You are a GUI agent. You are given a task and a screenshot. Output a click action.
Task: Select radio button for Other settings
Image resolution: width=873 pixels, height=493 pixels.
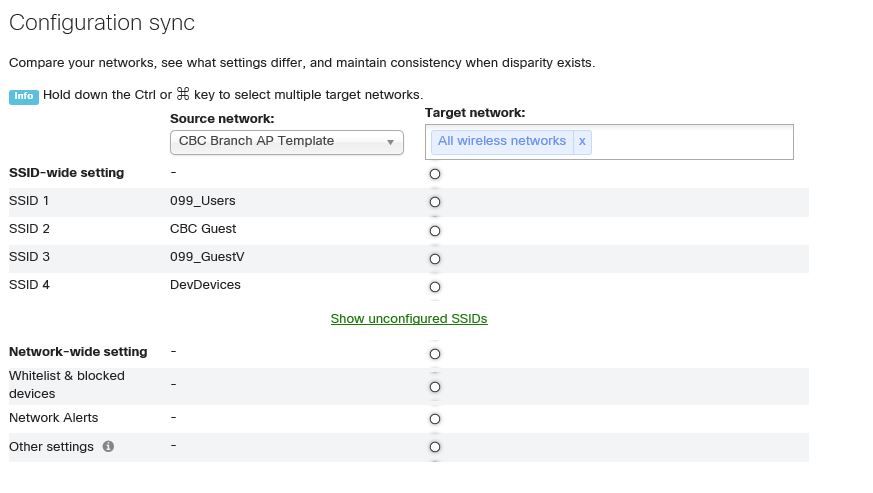[x=435, y=447]
